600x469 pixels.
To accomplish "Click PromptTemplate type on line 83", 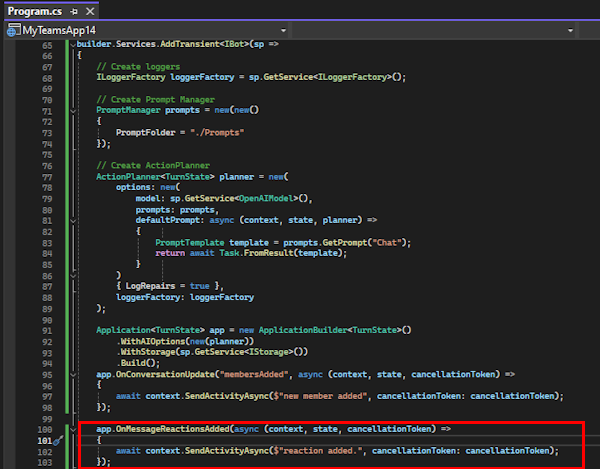I will (189, 243).
